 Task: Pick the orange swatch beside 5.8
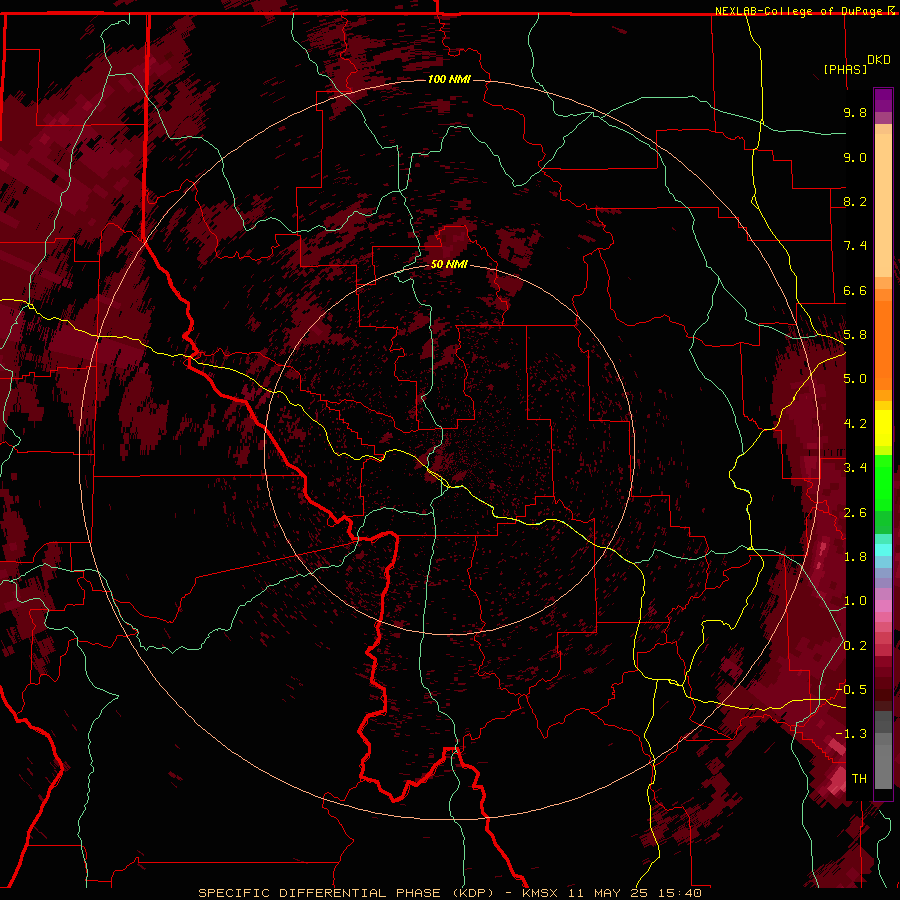tap(883, 344)
